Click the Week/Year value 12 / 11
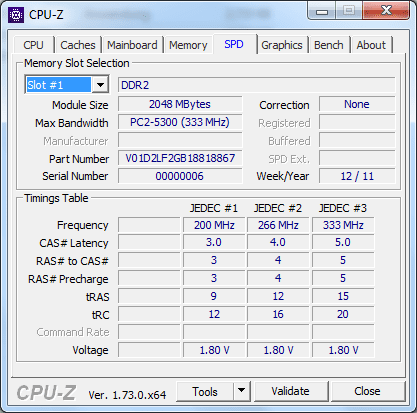The image size is (417, 413). [x=357, y=176]
